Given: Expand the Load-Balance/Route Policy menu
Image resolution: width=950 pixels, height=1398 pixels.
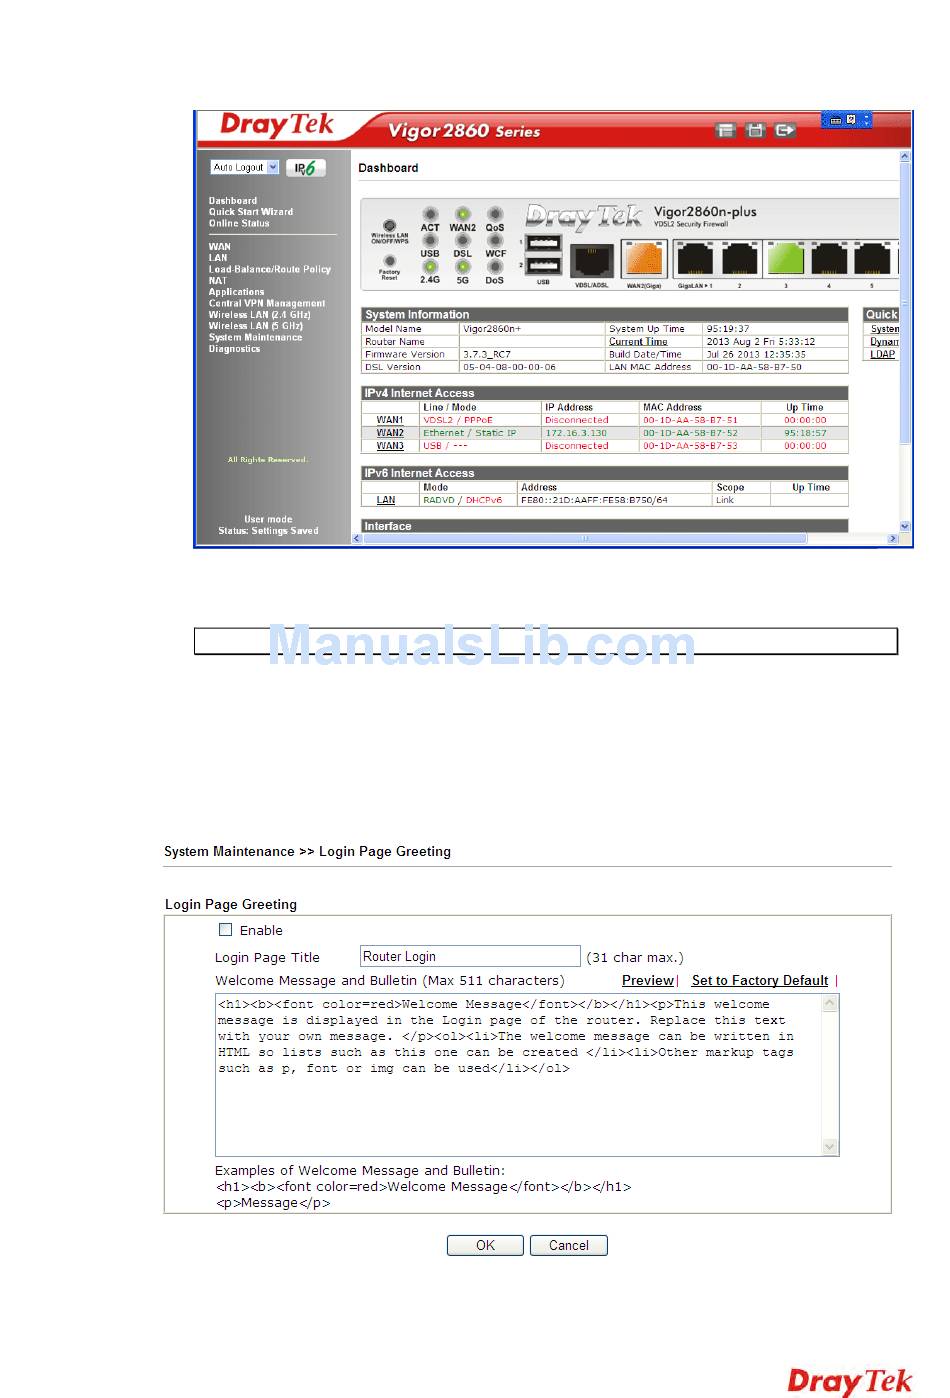Looking at the screenshot, I should point(269,269).
